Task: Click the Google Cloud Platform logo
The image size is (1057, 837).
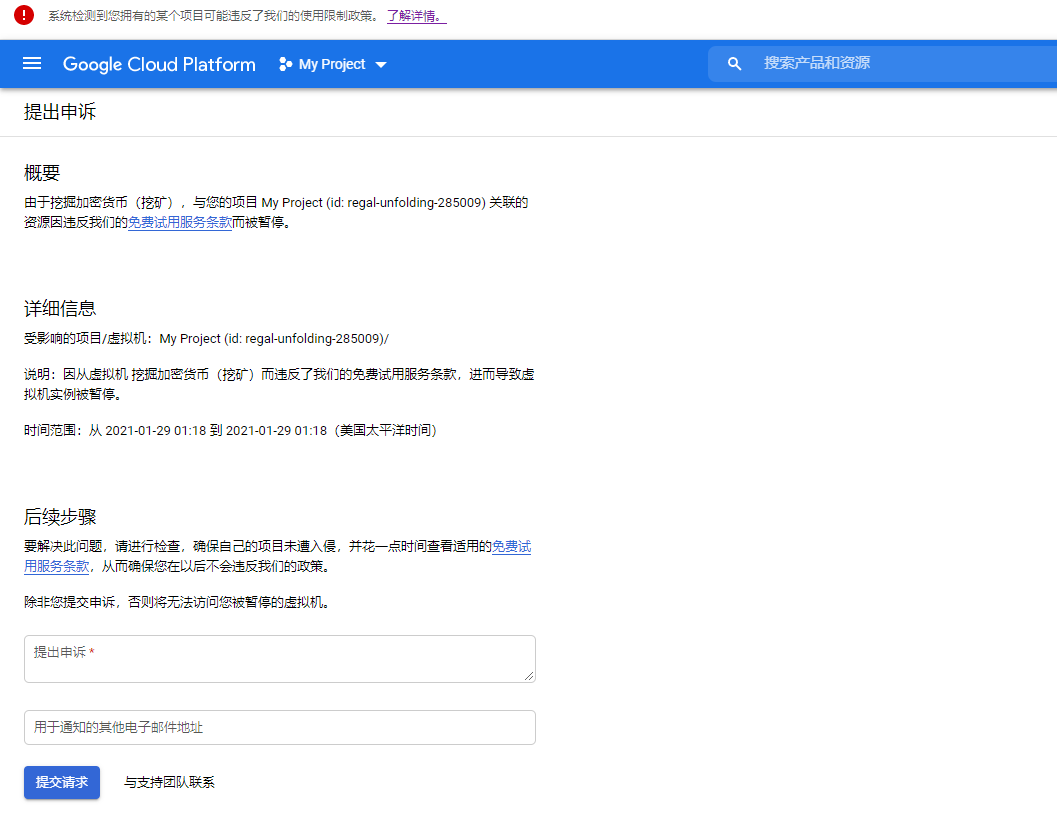Action: [x=158, y=63]
